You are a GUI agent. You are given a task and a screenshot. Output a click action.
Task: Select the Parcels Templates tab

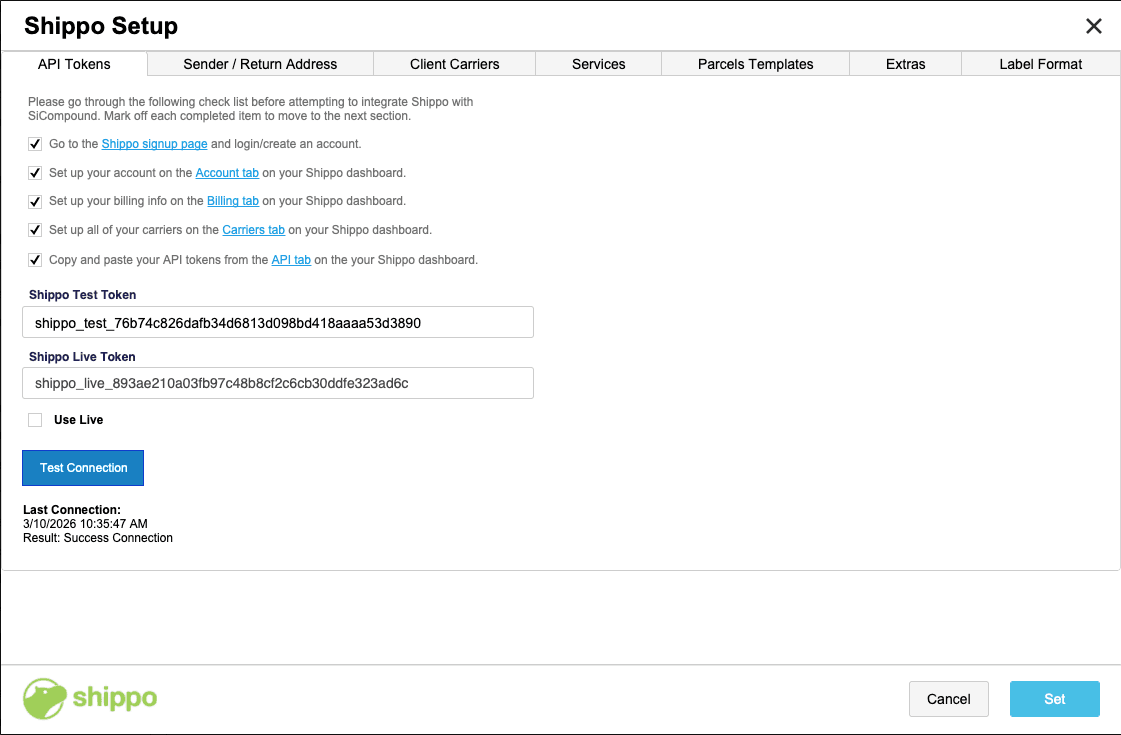[755, 64]
